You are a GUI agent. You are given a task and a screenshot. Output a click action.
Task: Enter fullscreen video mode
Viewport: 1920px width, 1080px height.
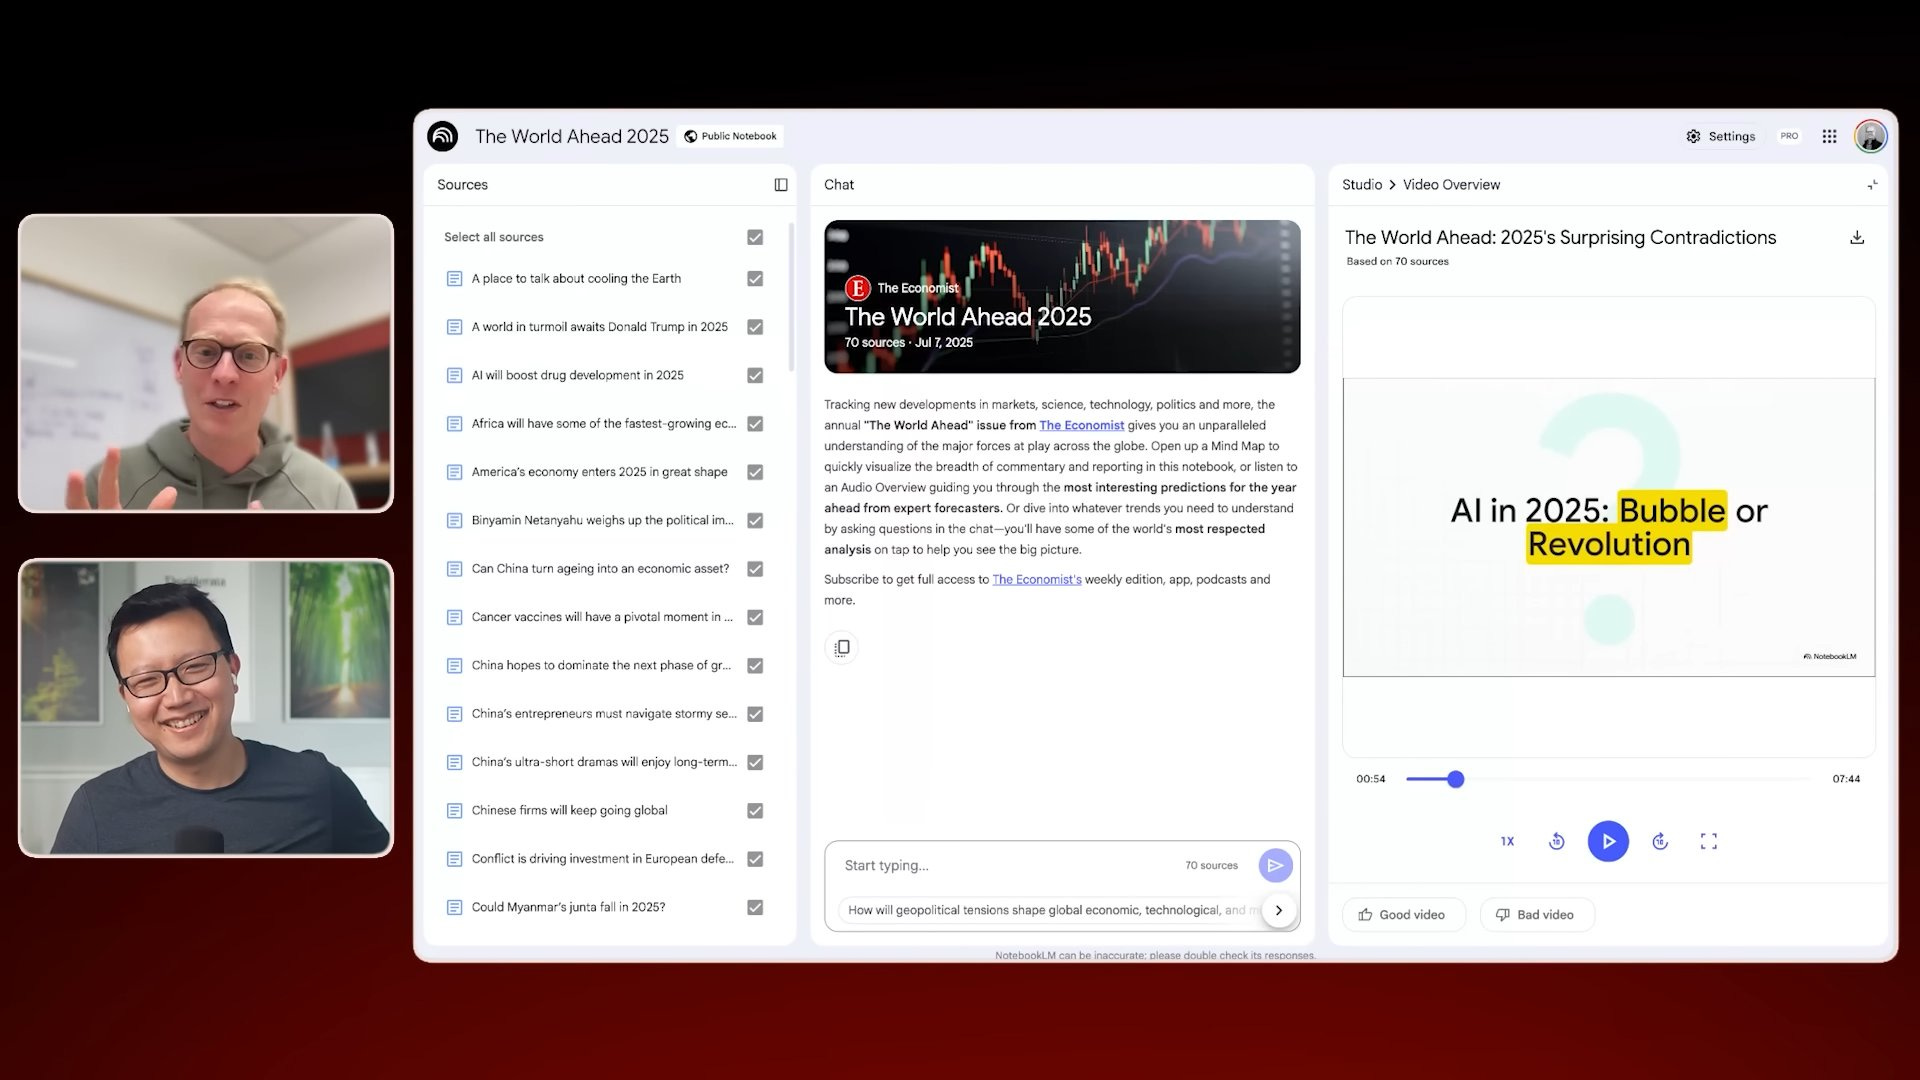tap(1709, 841)
